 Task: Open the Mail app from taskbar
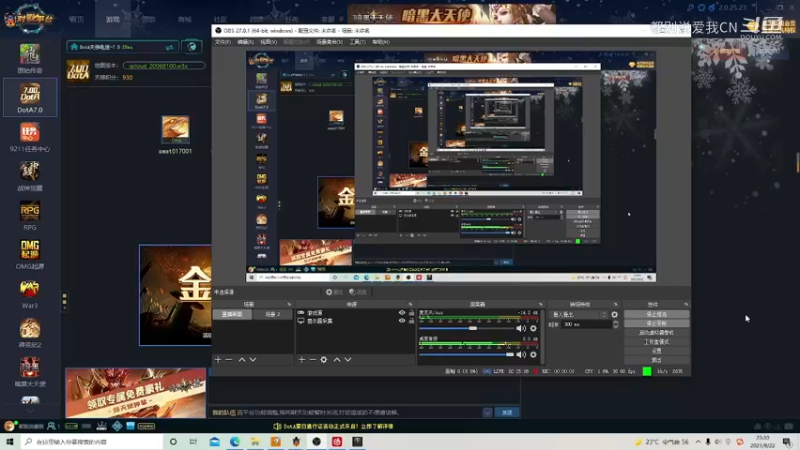215,442
